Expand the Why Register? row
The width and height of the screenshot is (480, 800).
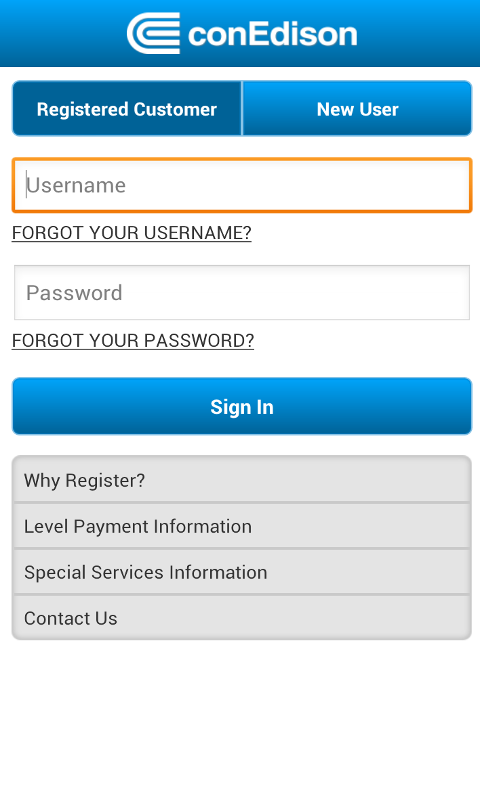click(242, 480)
